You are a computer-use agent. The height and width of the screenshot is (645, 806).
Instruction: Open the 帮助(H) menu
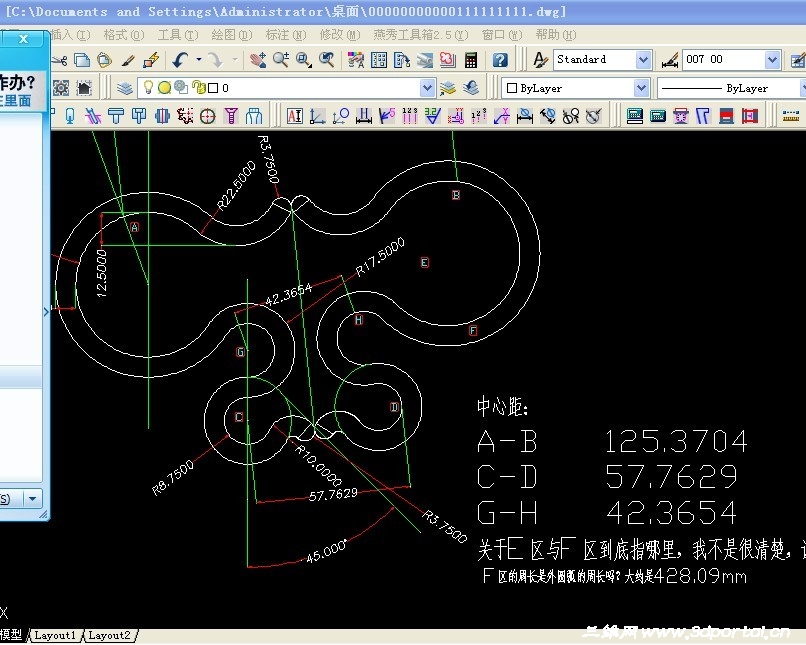pos(556,35)
